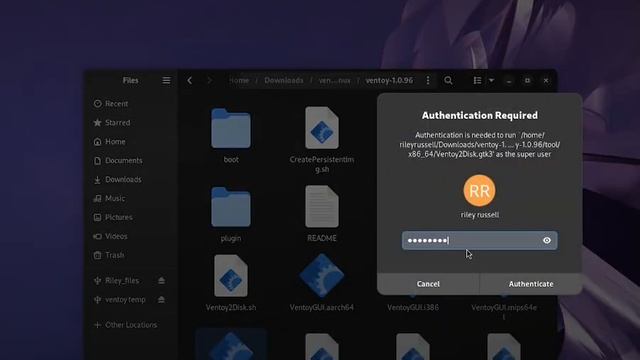Select the Ventoy2Disk.sh file icon
Image resolution: width=640 pixels, height=360 pixels.
coord(231,276)
